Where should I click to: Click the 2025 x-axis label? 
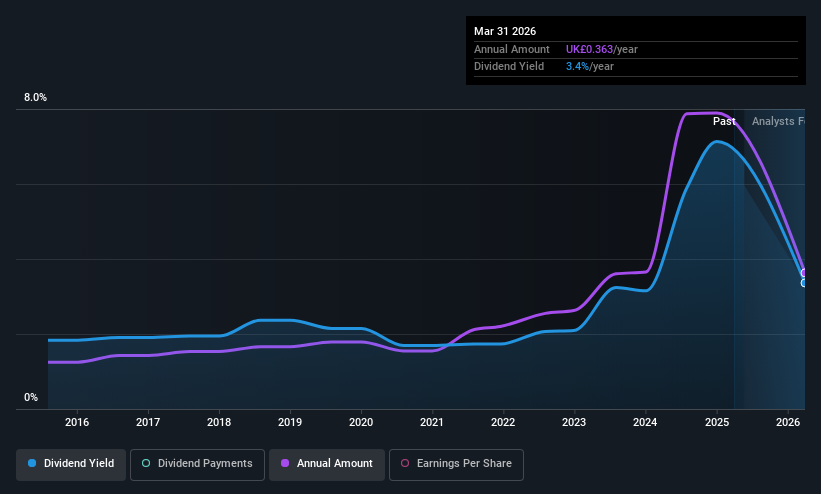pos(717,422)
